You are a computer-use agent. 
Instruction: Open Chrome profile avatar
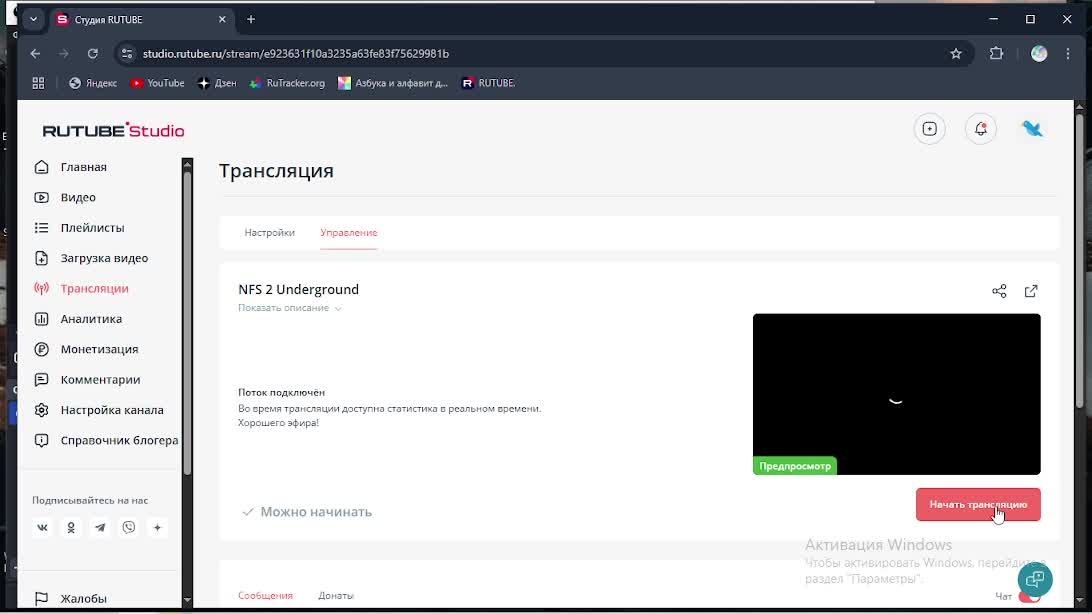coord(1039,54)
